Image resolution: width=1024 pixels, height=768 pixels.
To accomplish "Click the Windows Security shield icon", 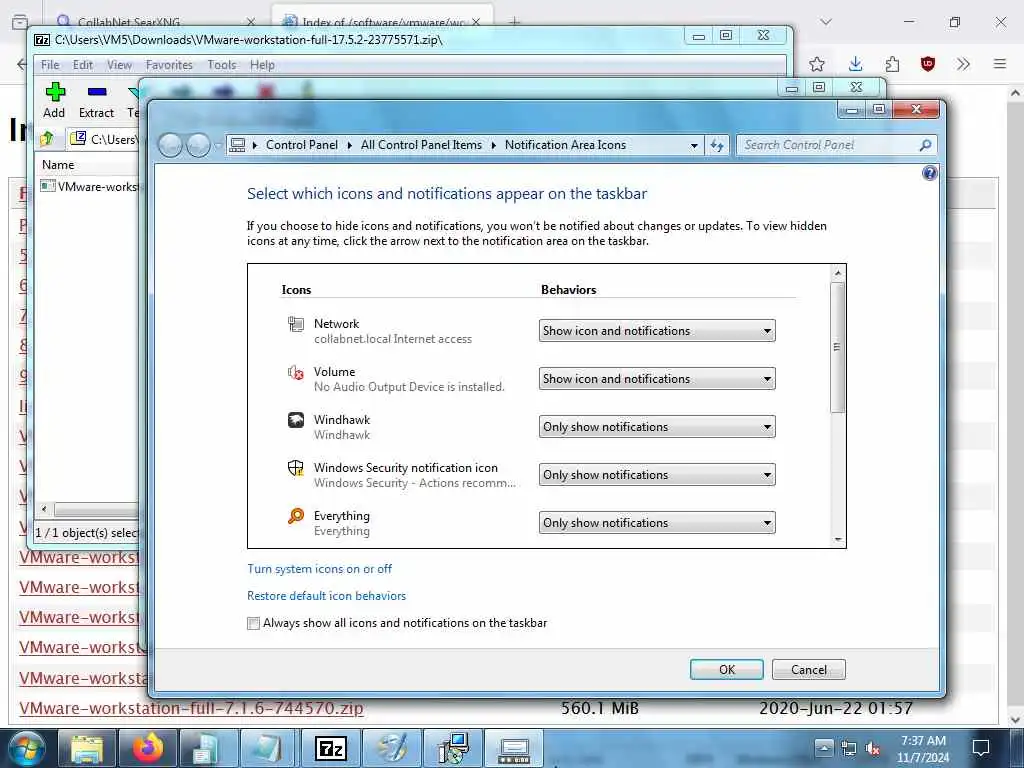I will tap(296, 468).
